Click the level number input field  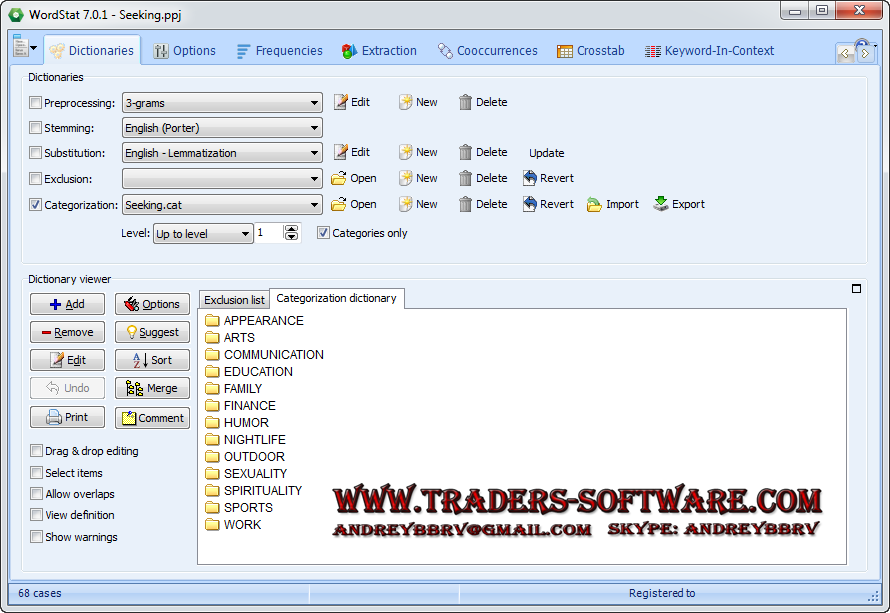pyautogui.click(x=269, y=233)
